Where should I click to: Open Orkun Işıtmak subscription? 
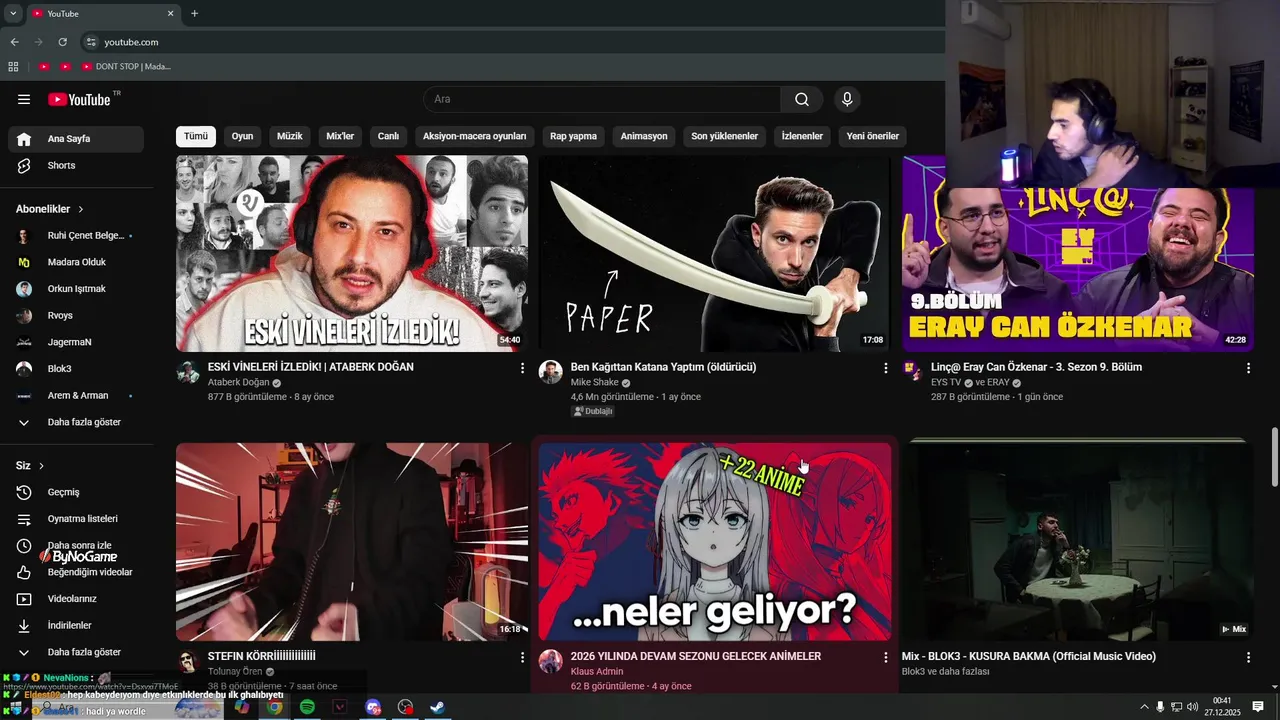(76, 289)
